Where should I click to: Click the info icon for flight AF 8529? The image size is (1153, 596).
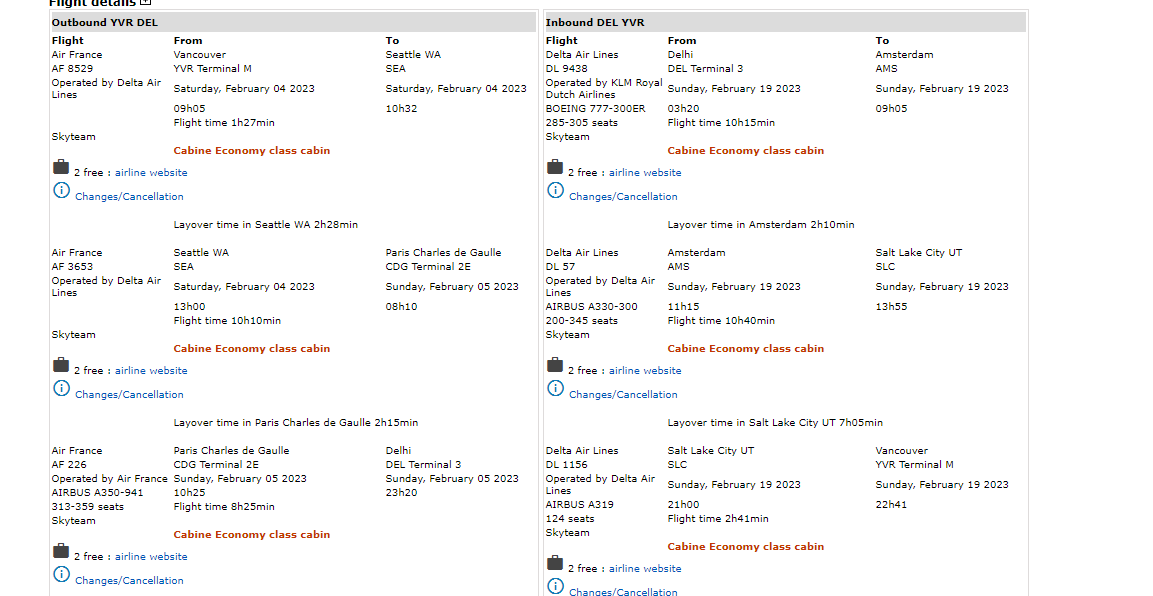[61, 190]
